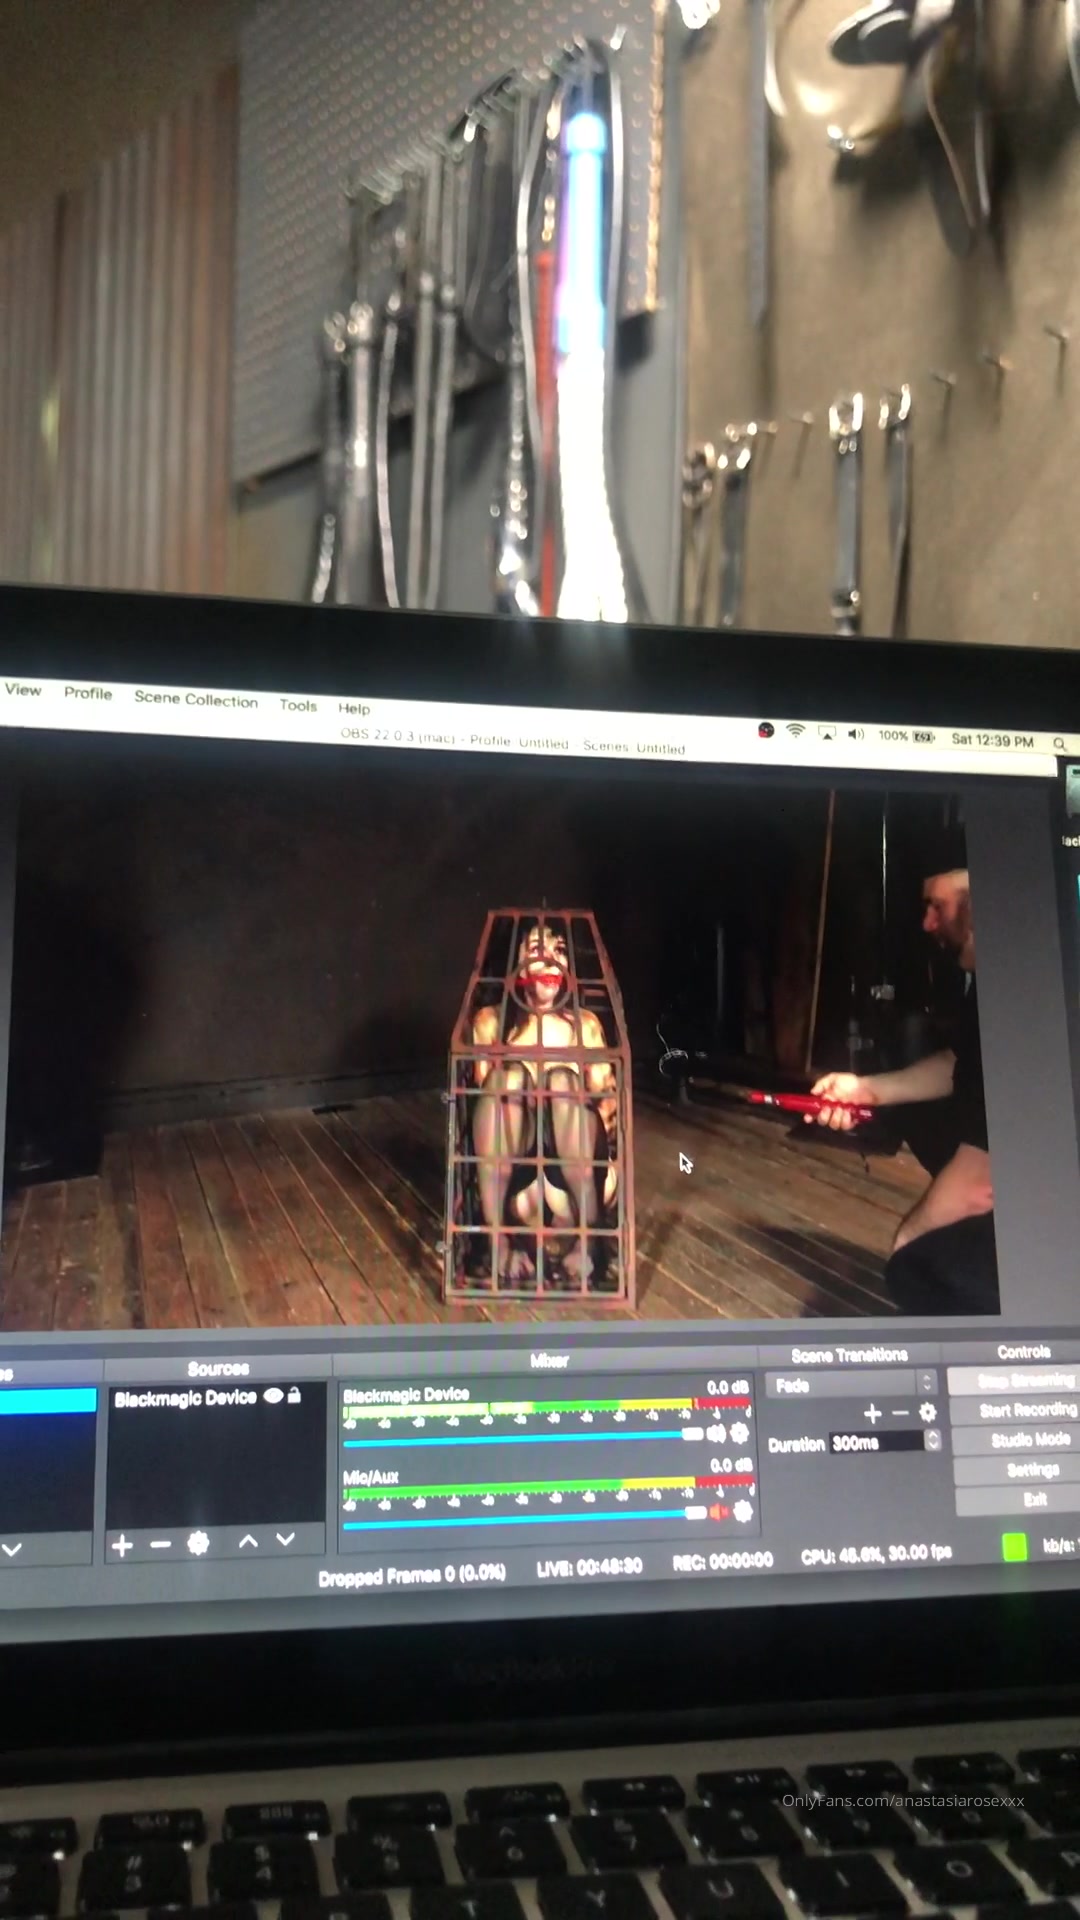
Task: Move the source up with the up arrow
Action: click(x=248, y=1542)
